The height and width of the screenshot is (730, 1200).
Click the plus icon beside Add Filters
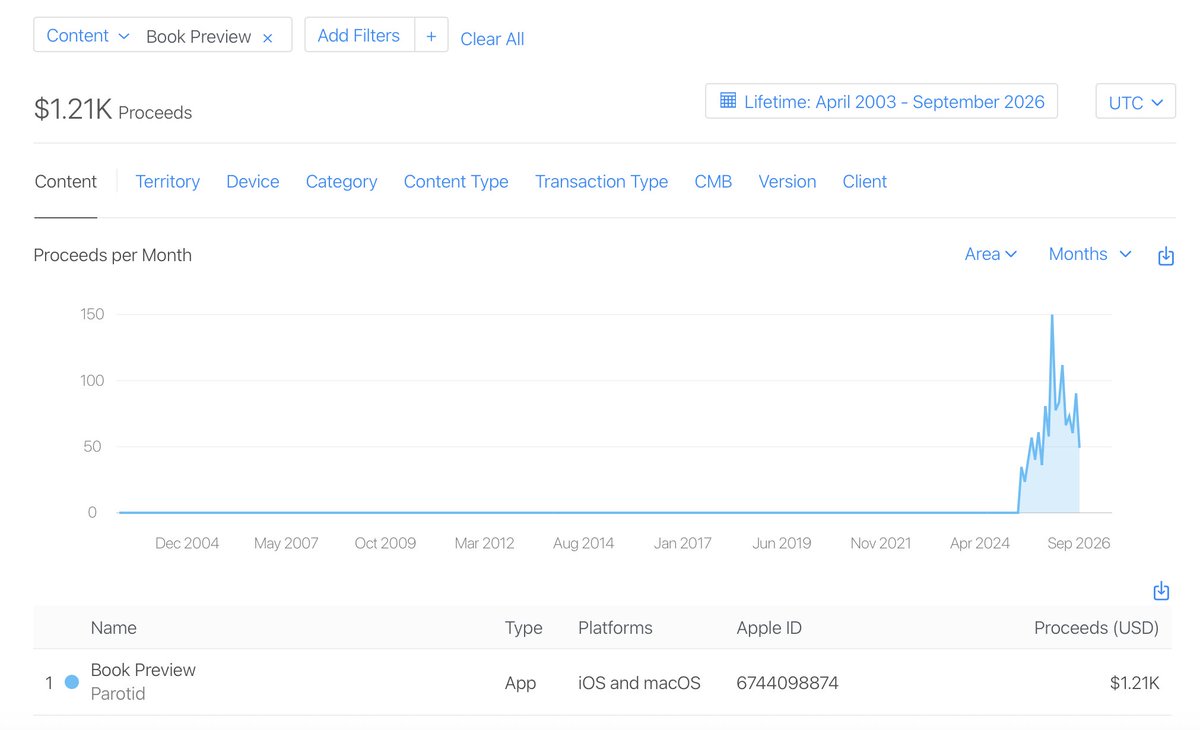(x=431, y=35)
